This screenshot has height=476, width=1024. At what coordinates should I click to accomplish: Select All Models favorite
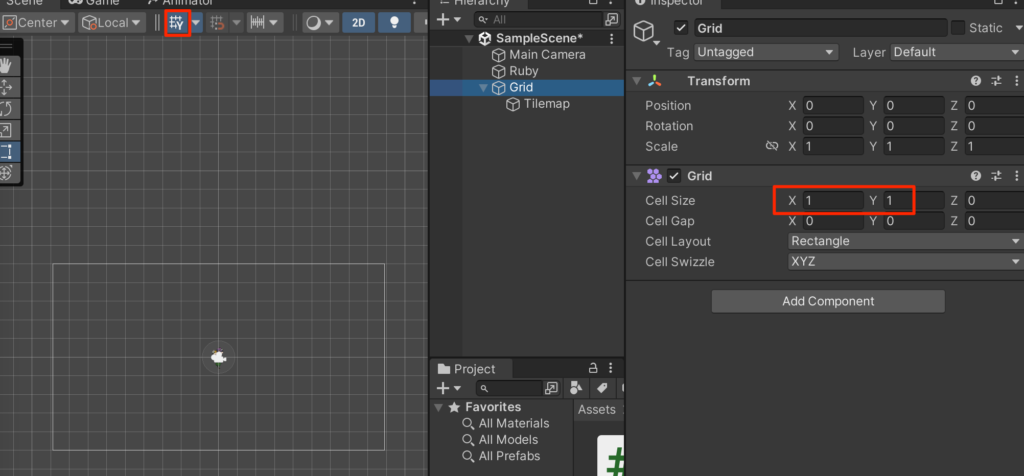[508, 439]
